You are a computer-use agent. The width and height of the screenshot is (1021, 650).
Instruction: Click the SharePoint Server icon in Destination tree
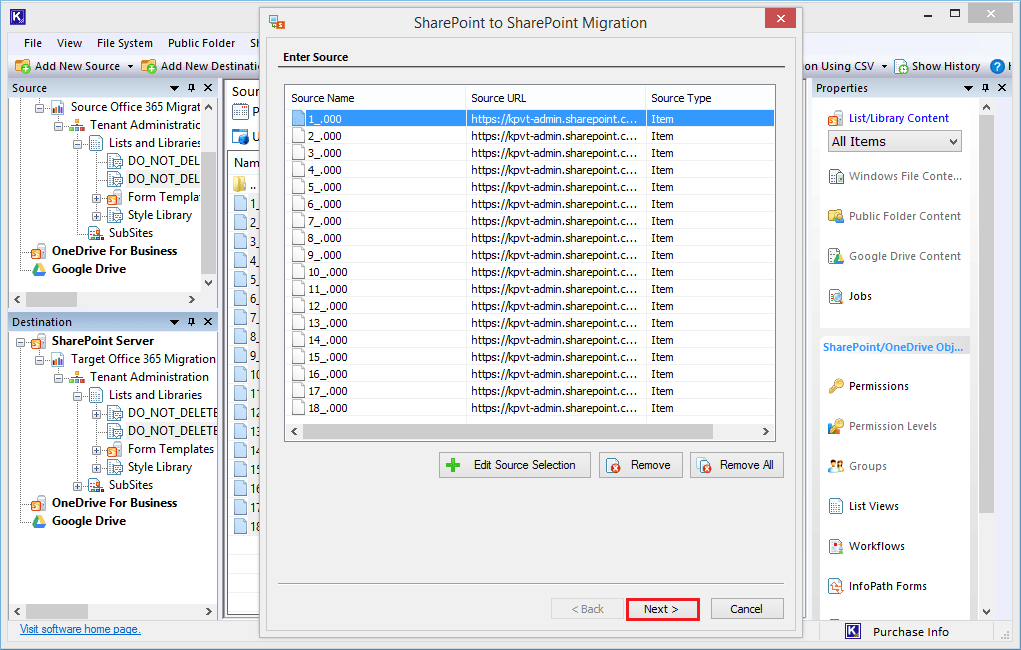pyautogui.click(x=39, y=341)
